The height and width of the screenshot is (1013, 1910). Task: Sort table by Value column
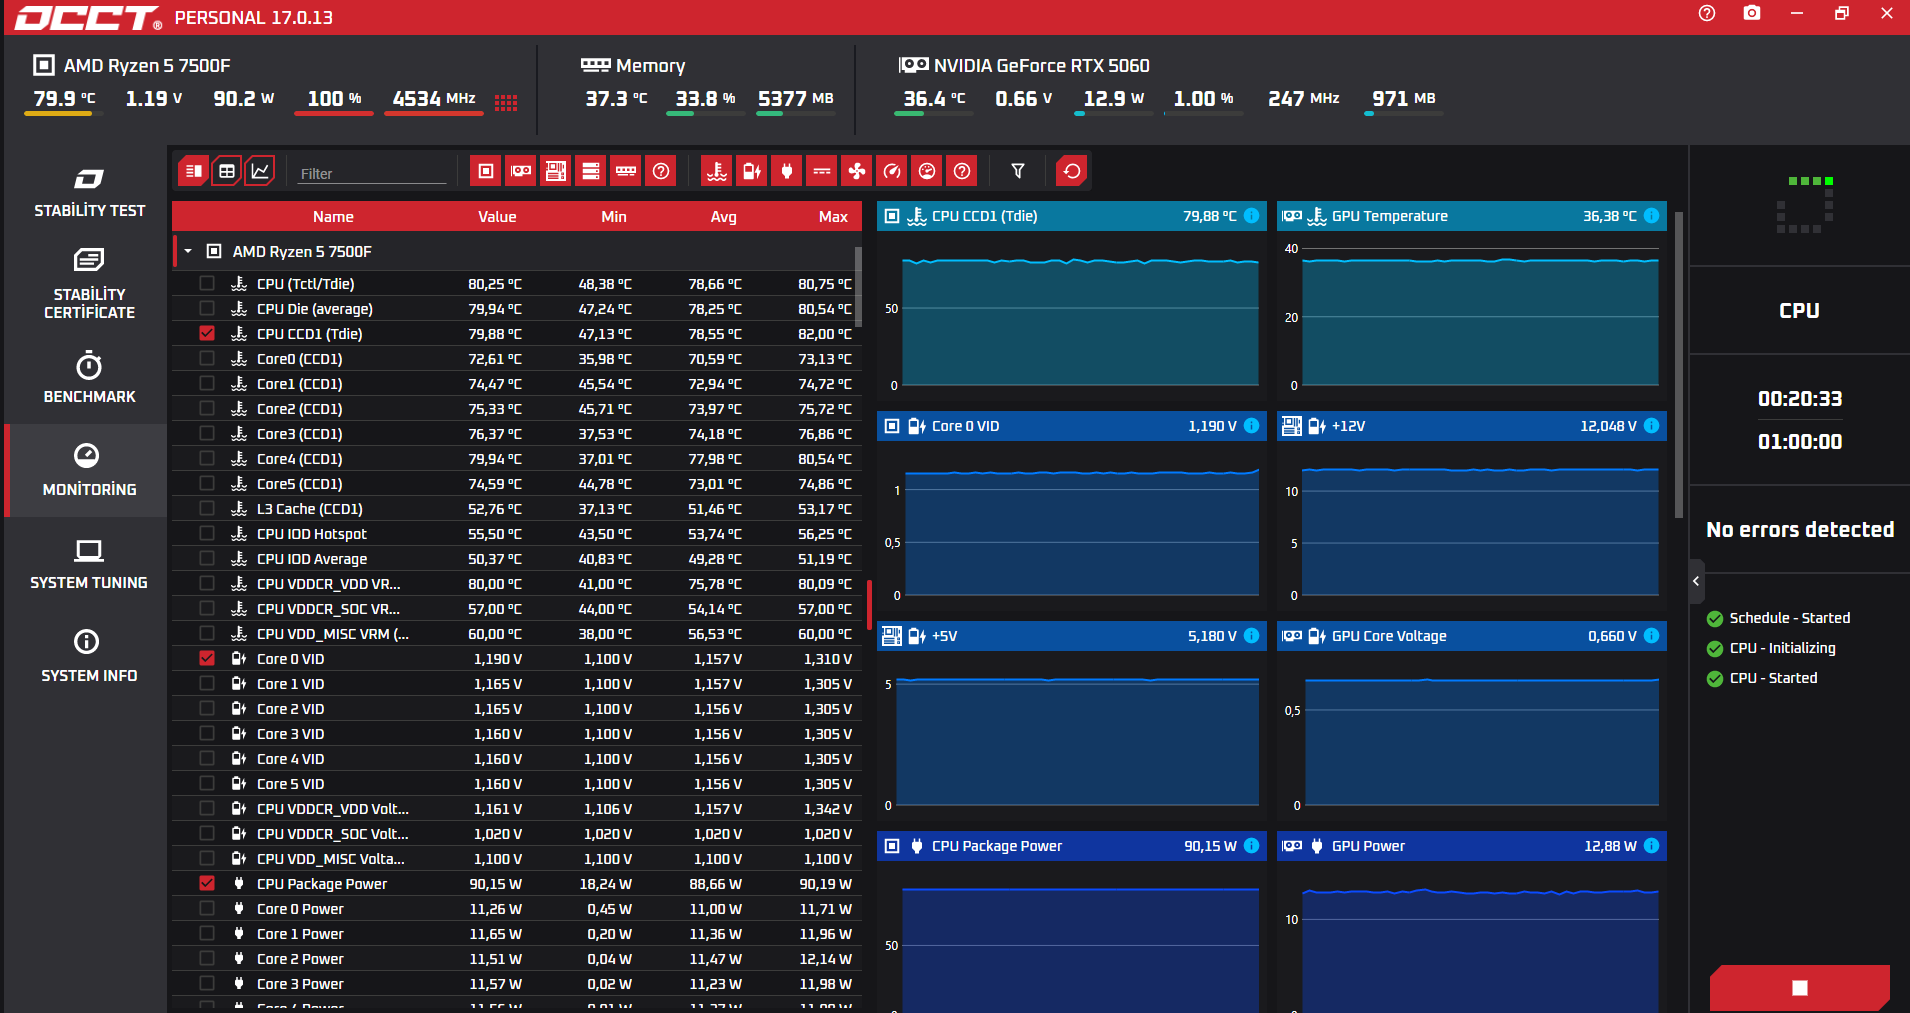click(x=497, y=216)
